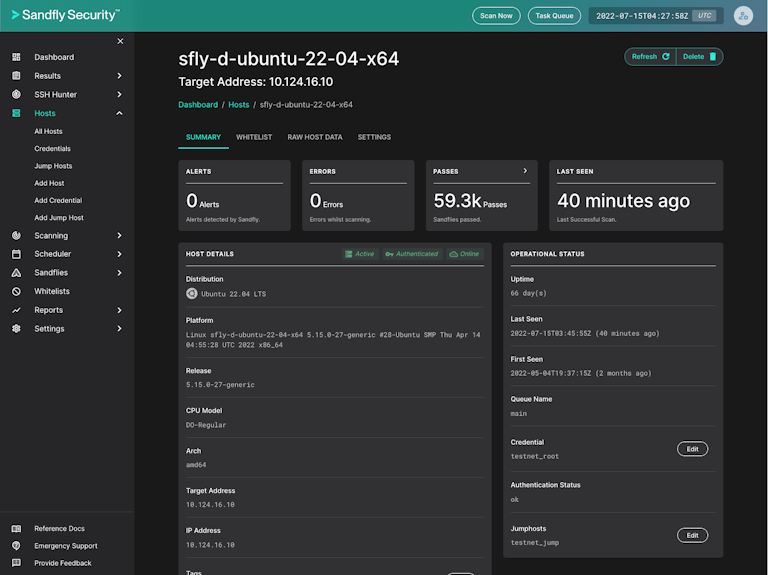Expand the Results menu chevron
This screenshot has height=575, width=768.
(x=119, y=75)
